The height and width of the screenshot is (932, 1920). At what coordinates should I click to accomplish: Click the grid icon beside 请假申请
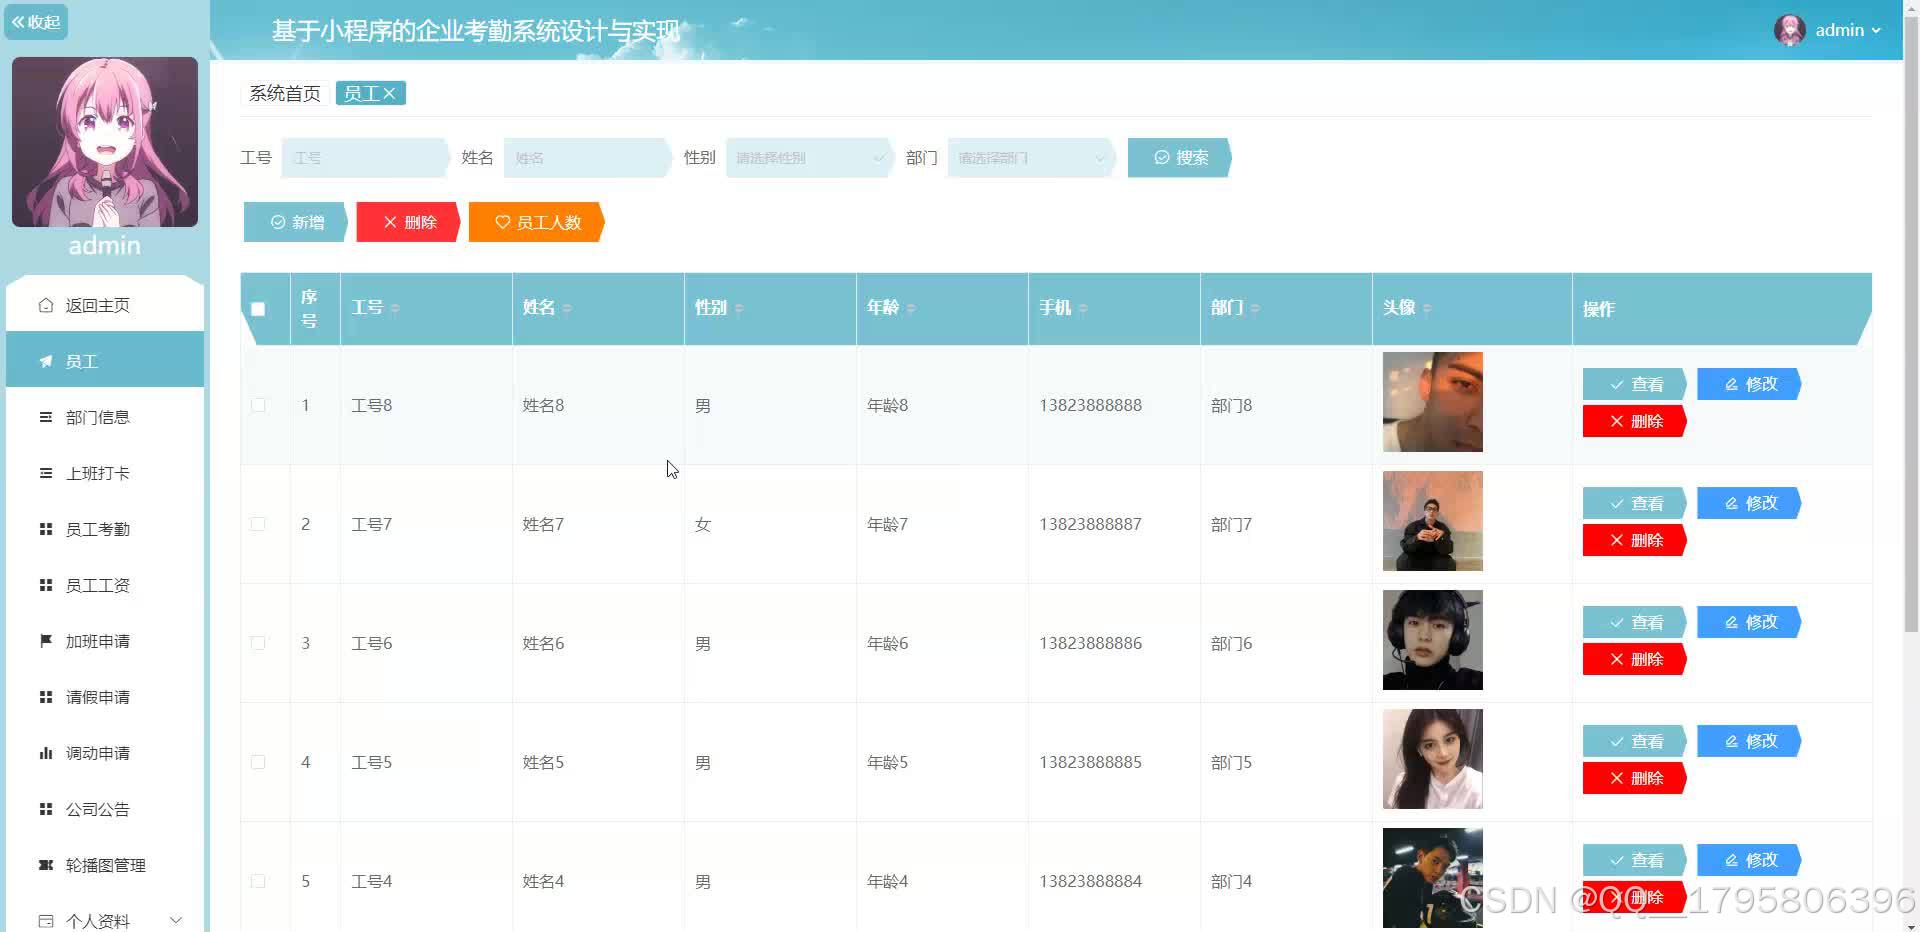coord(46,697)
